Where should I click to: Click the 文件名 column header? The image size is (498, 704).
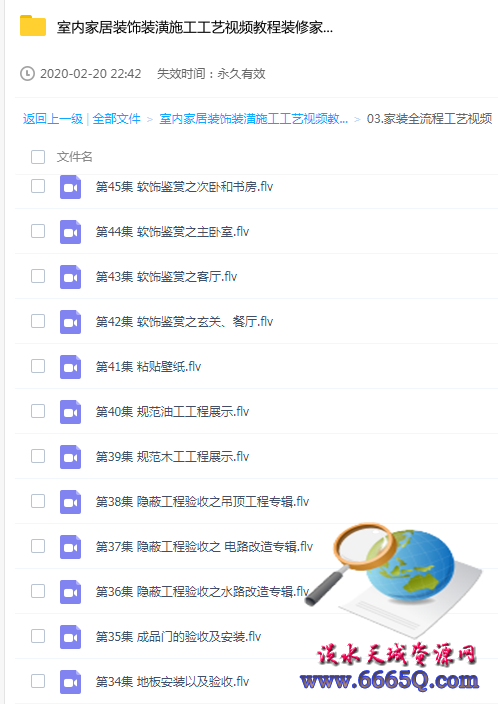coord(75,157)
